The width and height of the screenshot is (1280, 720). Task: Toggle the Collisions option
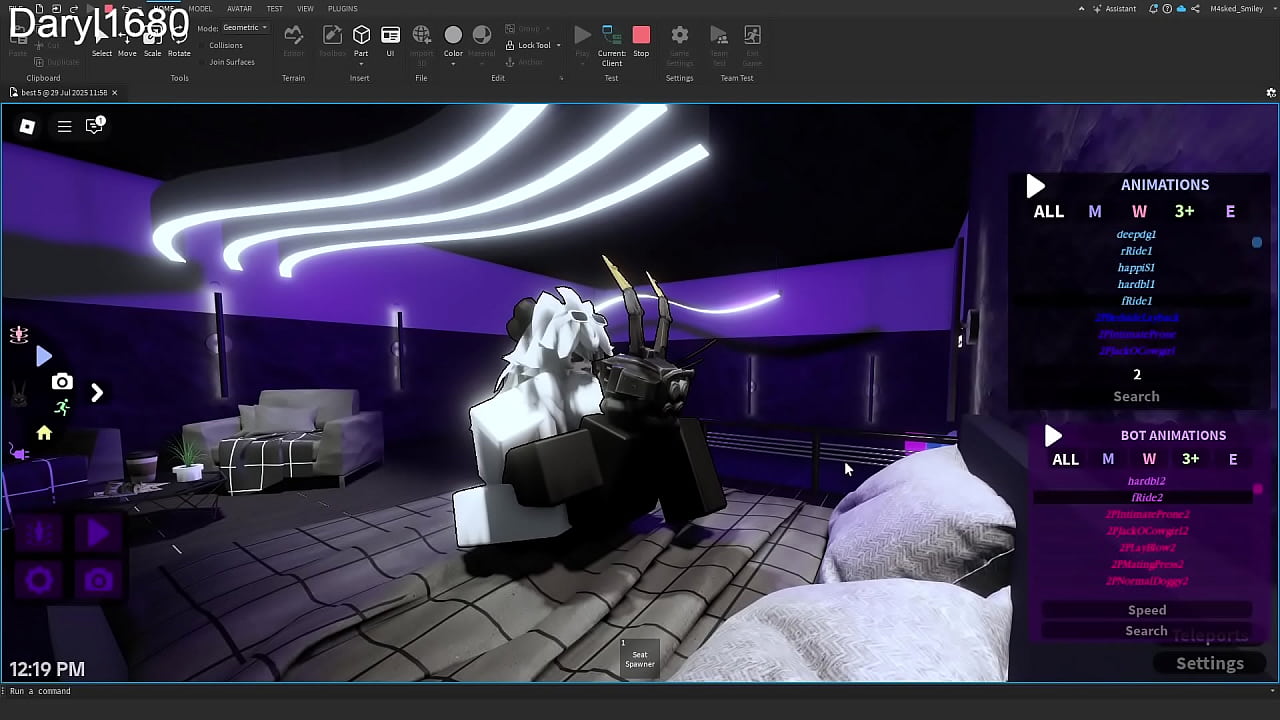coord(225,45)
